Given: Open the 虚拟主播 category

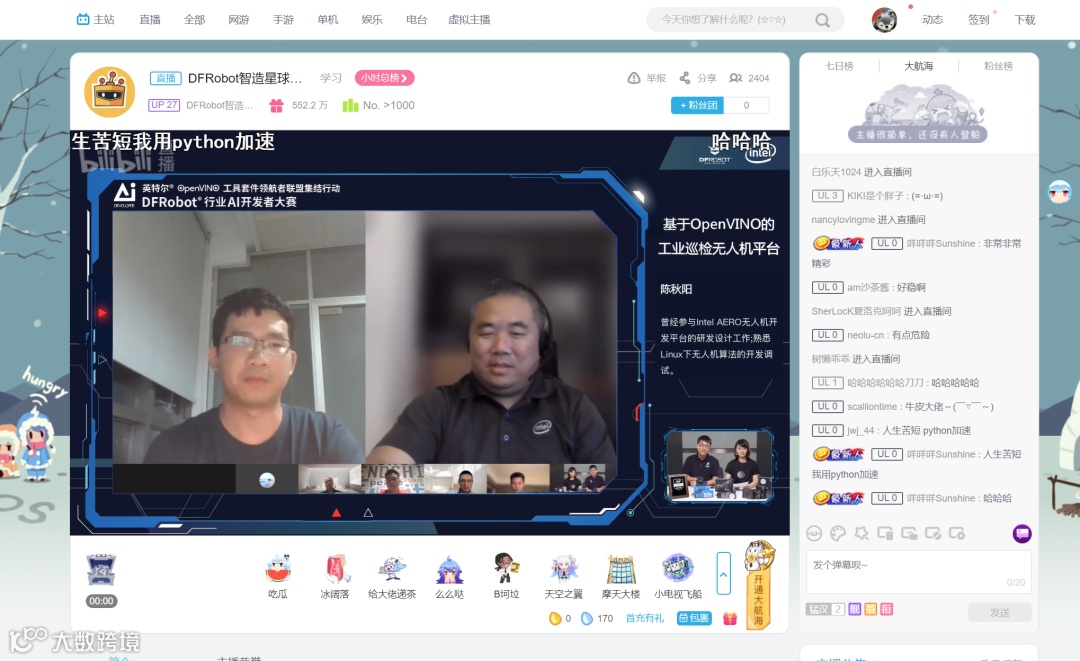Looking at the screenshot, I should tap(469, 19).
